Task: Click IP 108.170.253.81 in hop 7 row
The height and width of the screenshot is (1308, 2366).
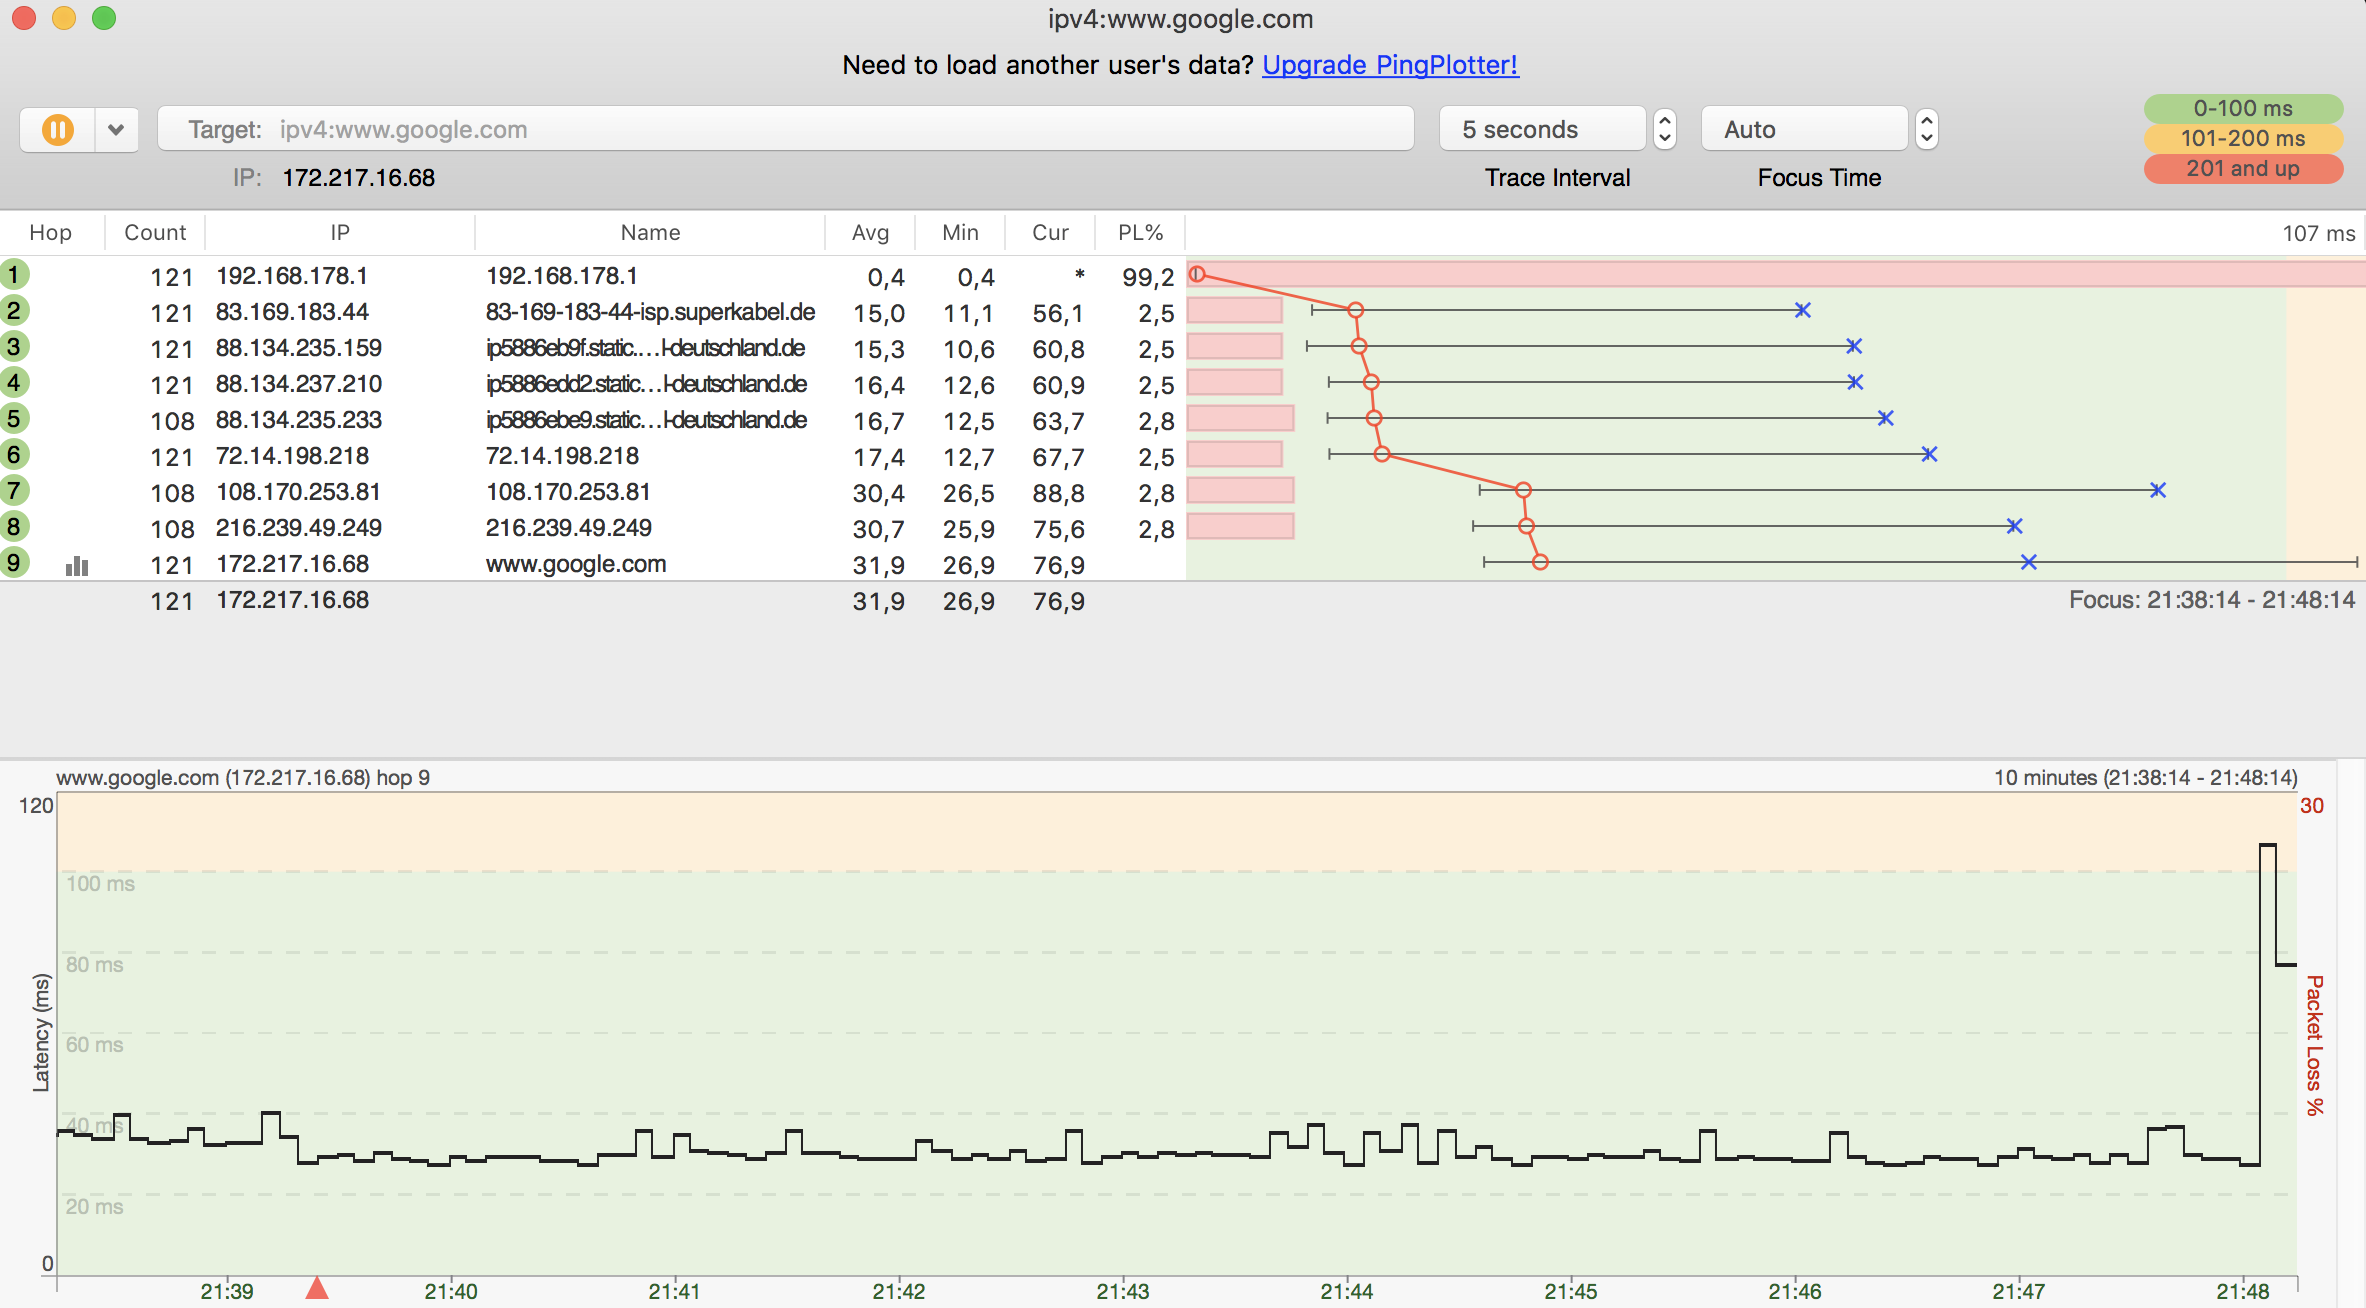Action: (298, 492)
